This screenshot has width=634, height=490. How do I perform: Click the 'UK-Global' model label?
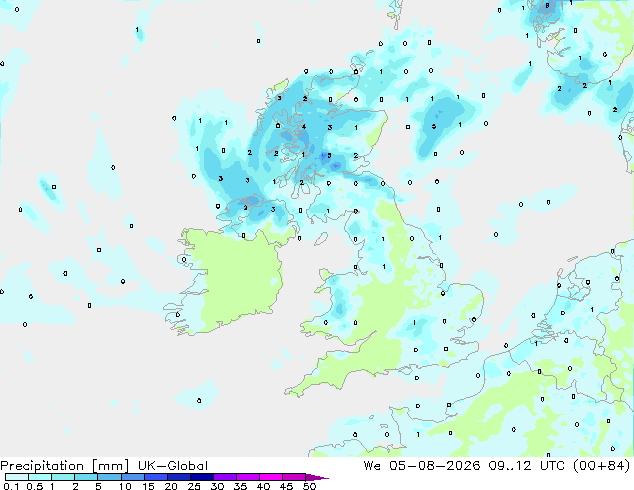[173, 466]
